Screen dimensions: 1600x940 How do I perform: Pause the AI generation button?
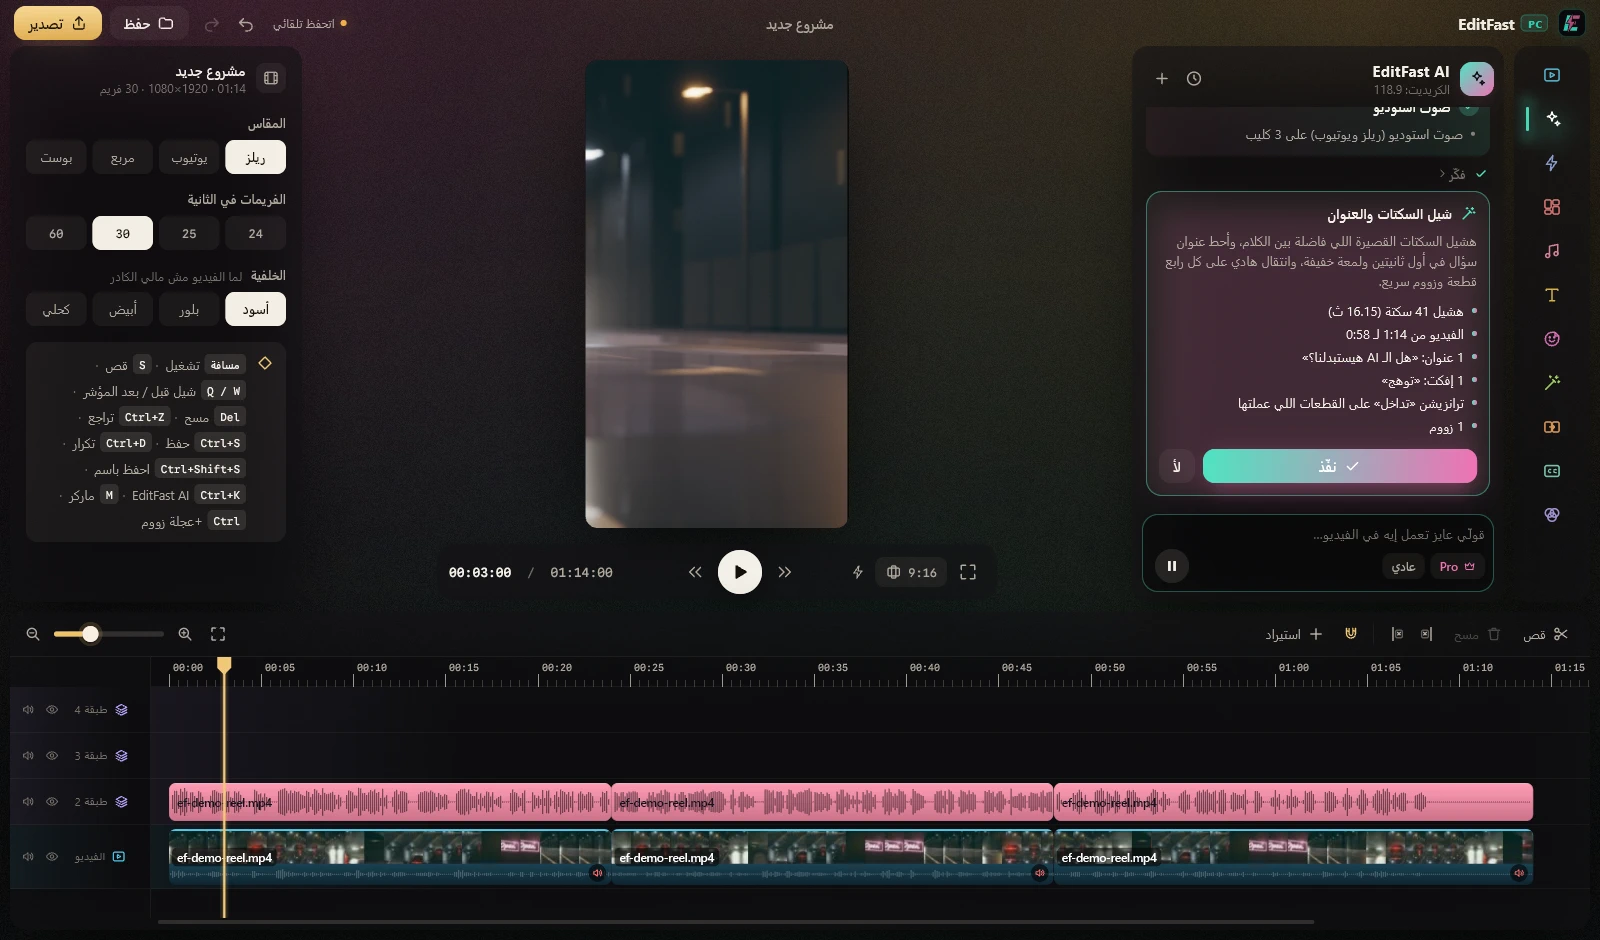coord(1172,566)
